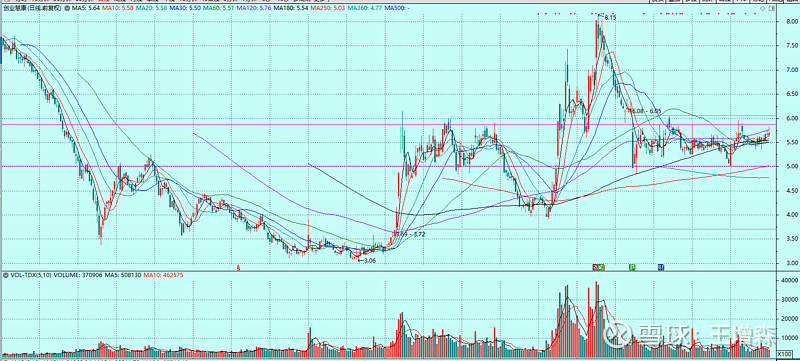Viewport: 800px width, 361px height.
Task: Click the stock name title 创业慧康
Action: point(15,8)
